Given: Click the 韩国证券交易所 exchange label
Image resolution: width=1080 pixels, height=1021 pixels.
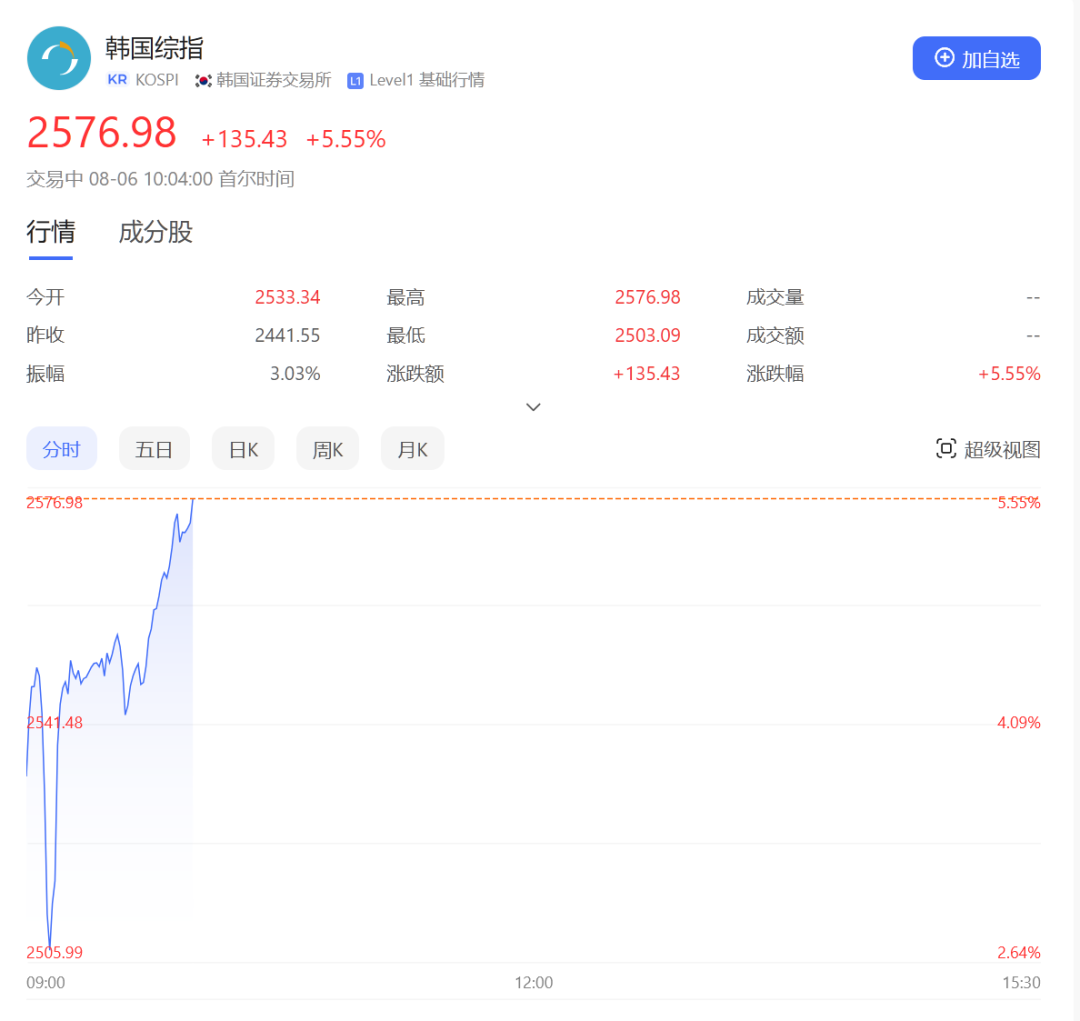Looking at the screenshot, I should click(273, 81).
